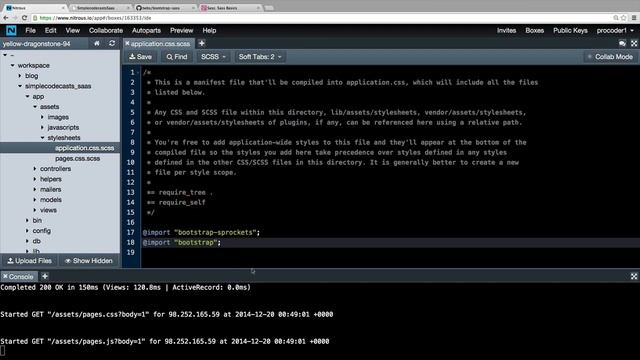Click the yellow-dragonstone-94 box name
This screenshot has height=360, width=640.
point(36,44)
